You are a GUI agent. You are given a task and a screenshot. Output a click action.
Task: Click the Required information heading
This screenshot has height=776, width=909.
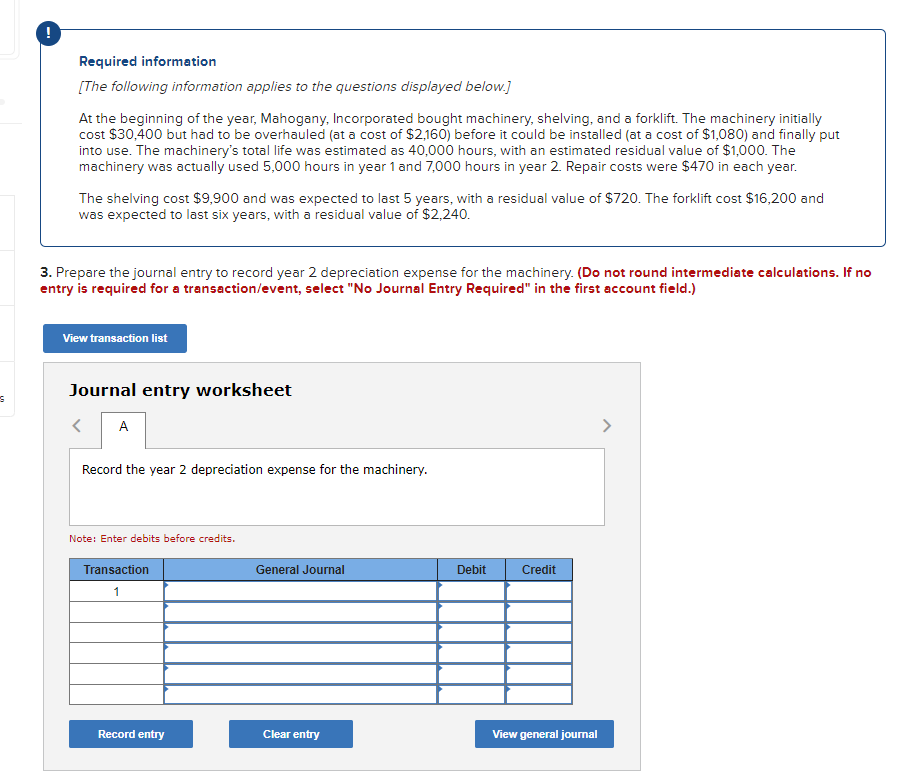(x=148, y=61)
